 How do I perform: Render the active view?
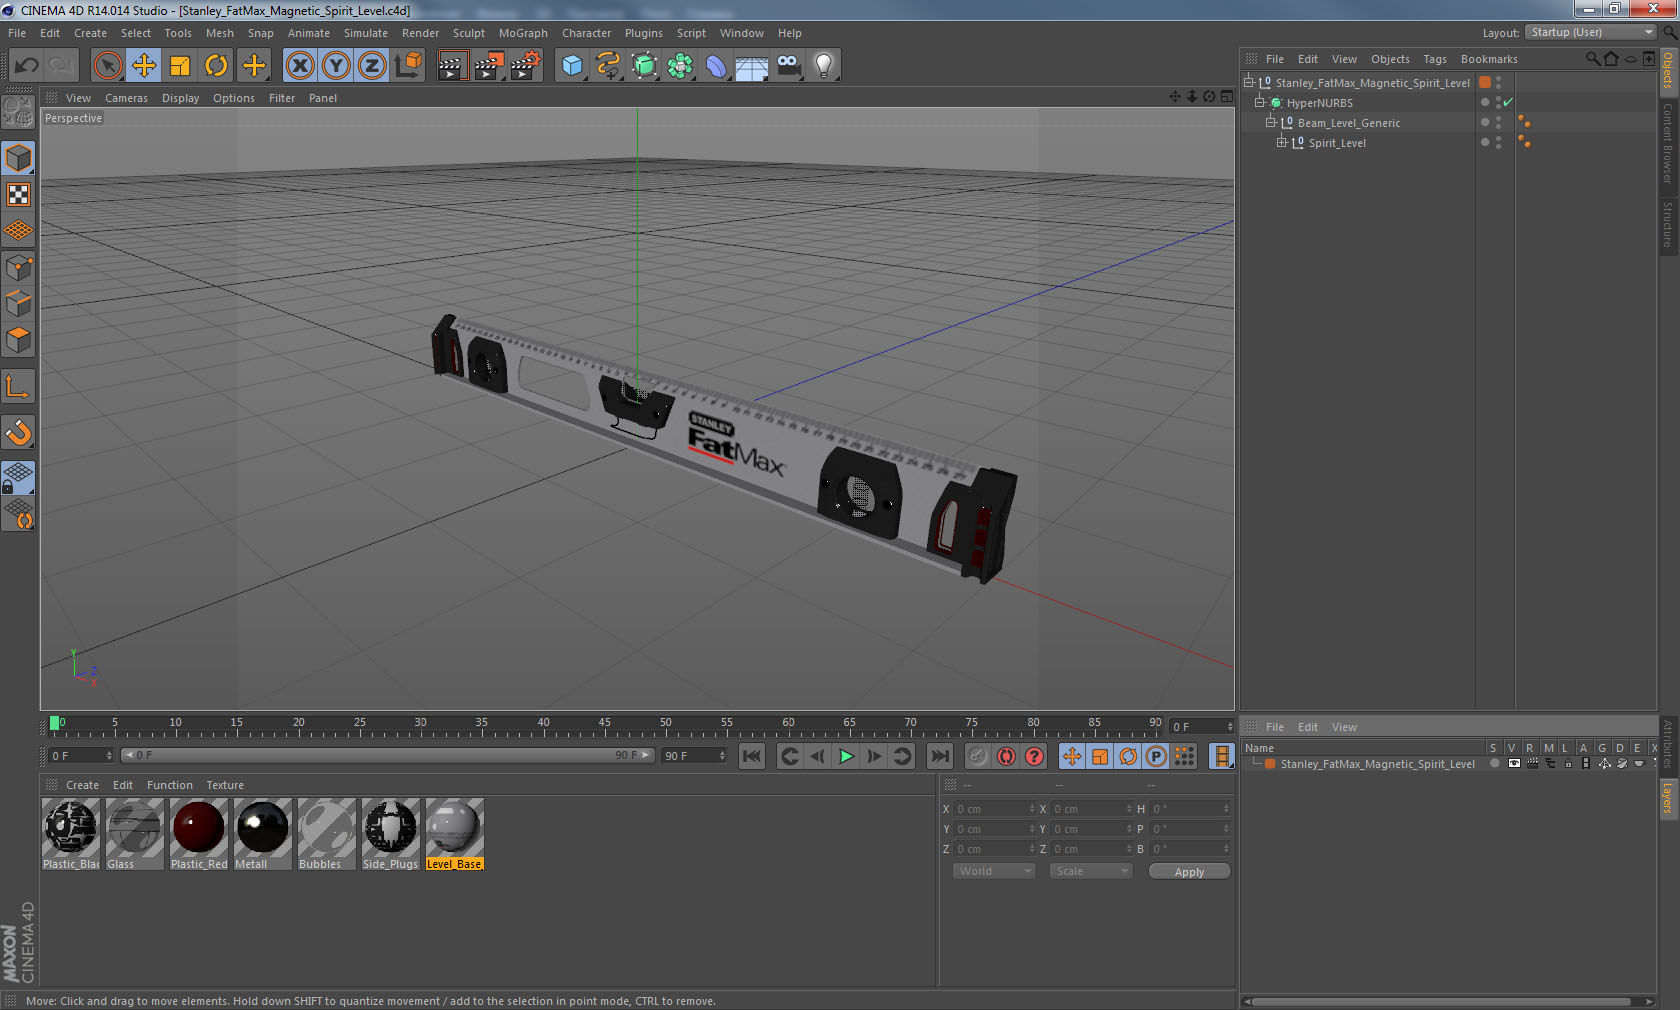tap(452, 66)
